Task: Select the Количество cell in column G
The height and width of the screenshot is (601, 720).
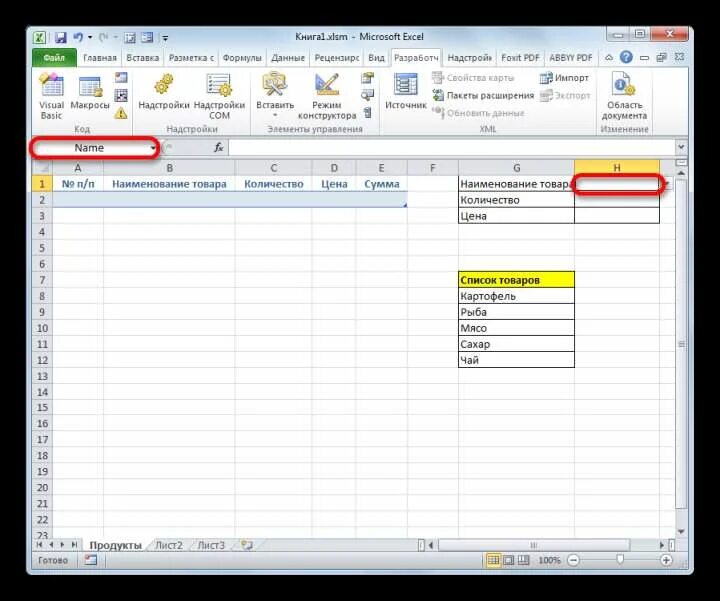Action: (516, 200)
